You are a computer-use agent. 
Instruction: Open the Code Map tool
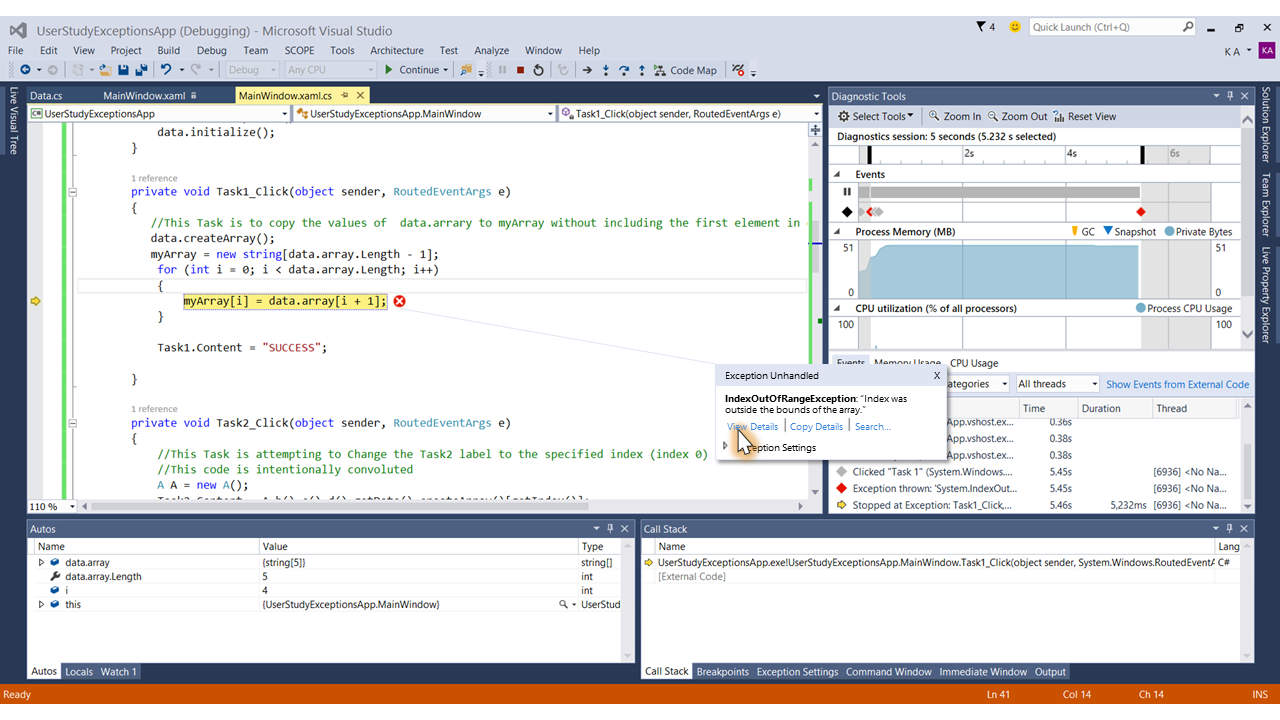(x=686, y=70)
